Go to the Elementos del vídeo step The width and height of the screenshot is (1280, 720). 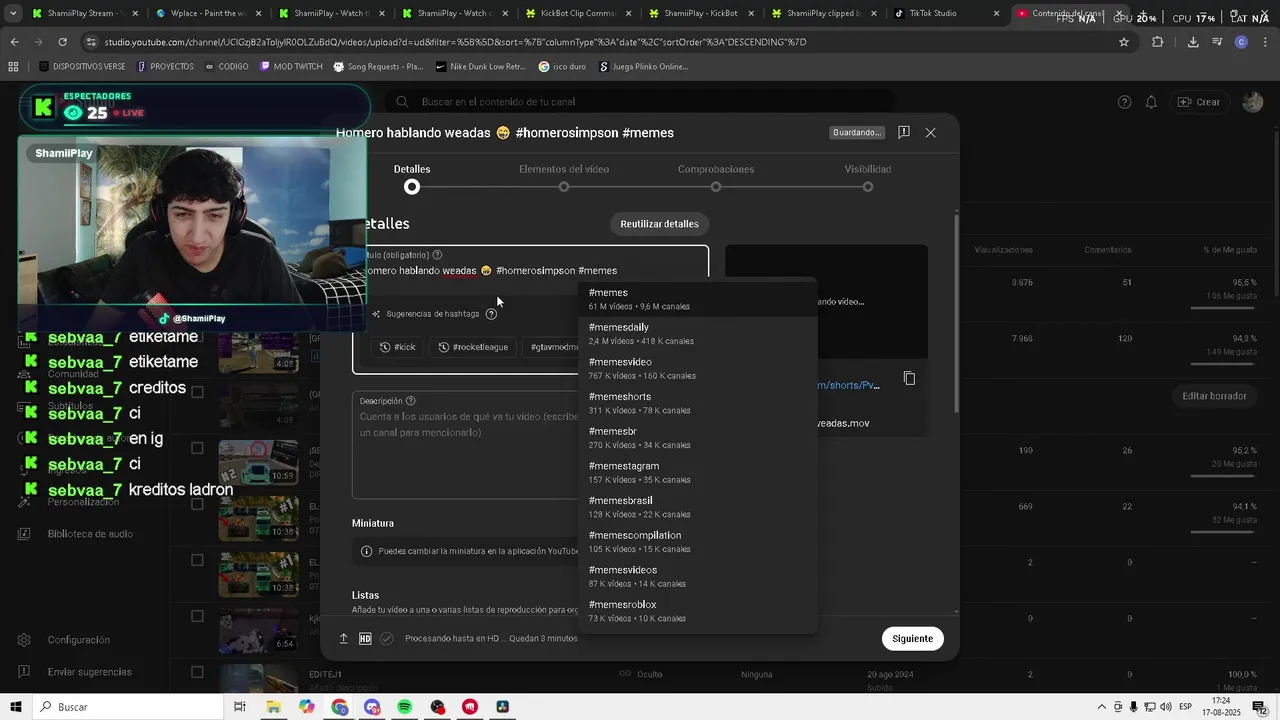click(x=564, y=177)
